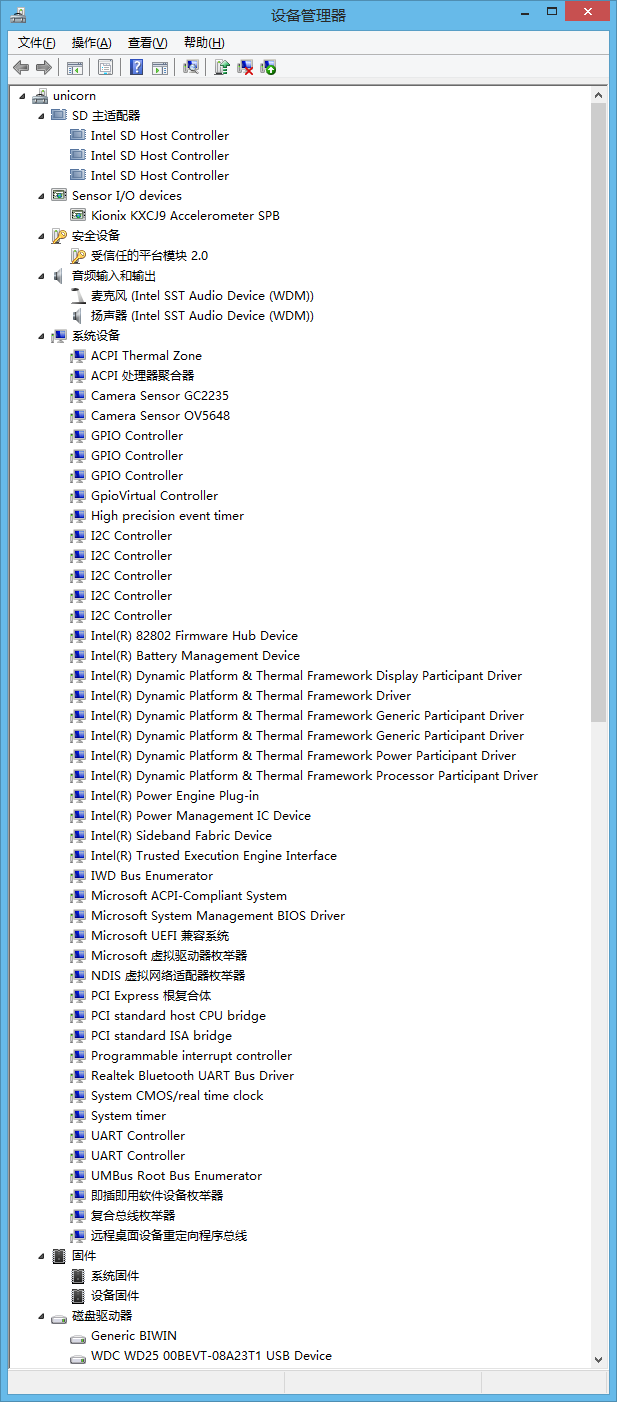The width and height of the screenshot is (617, 1402).
Task: Select the Thermal Framework Display Participant Driver
Action: (306, 676)
